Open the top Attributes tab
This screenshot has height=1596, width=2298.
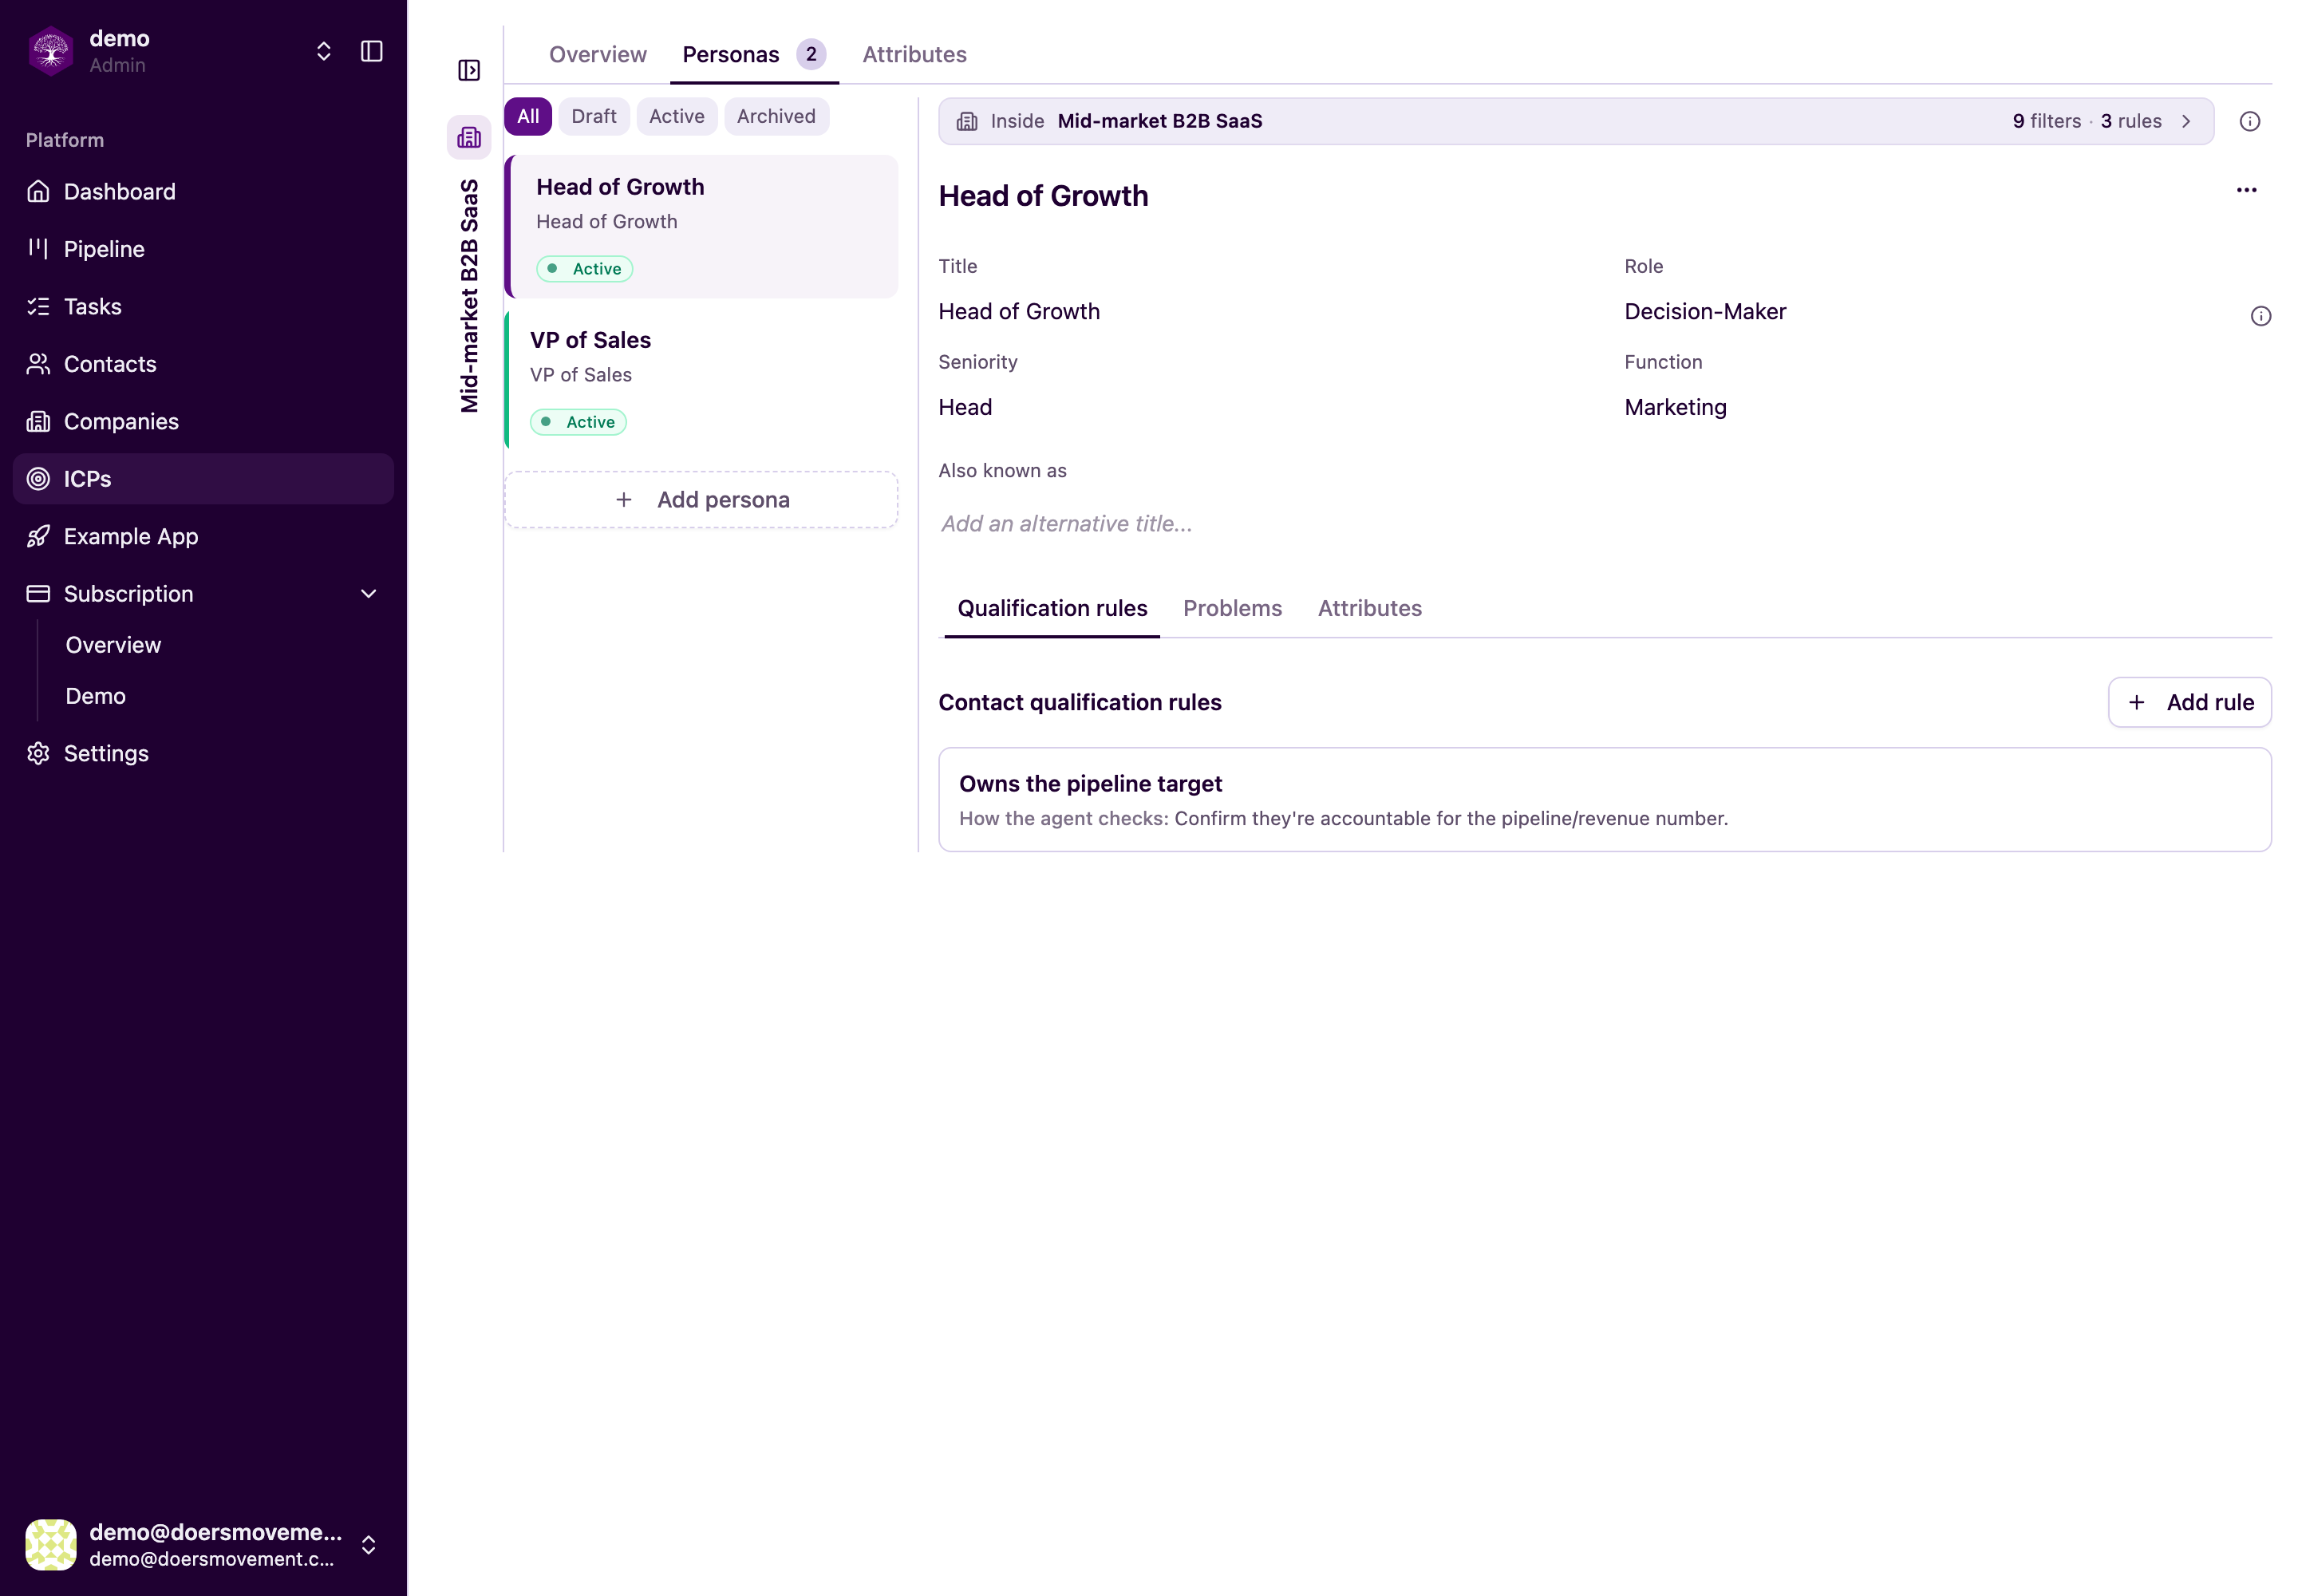[x=914, y=54]
